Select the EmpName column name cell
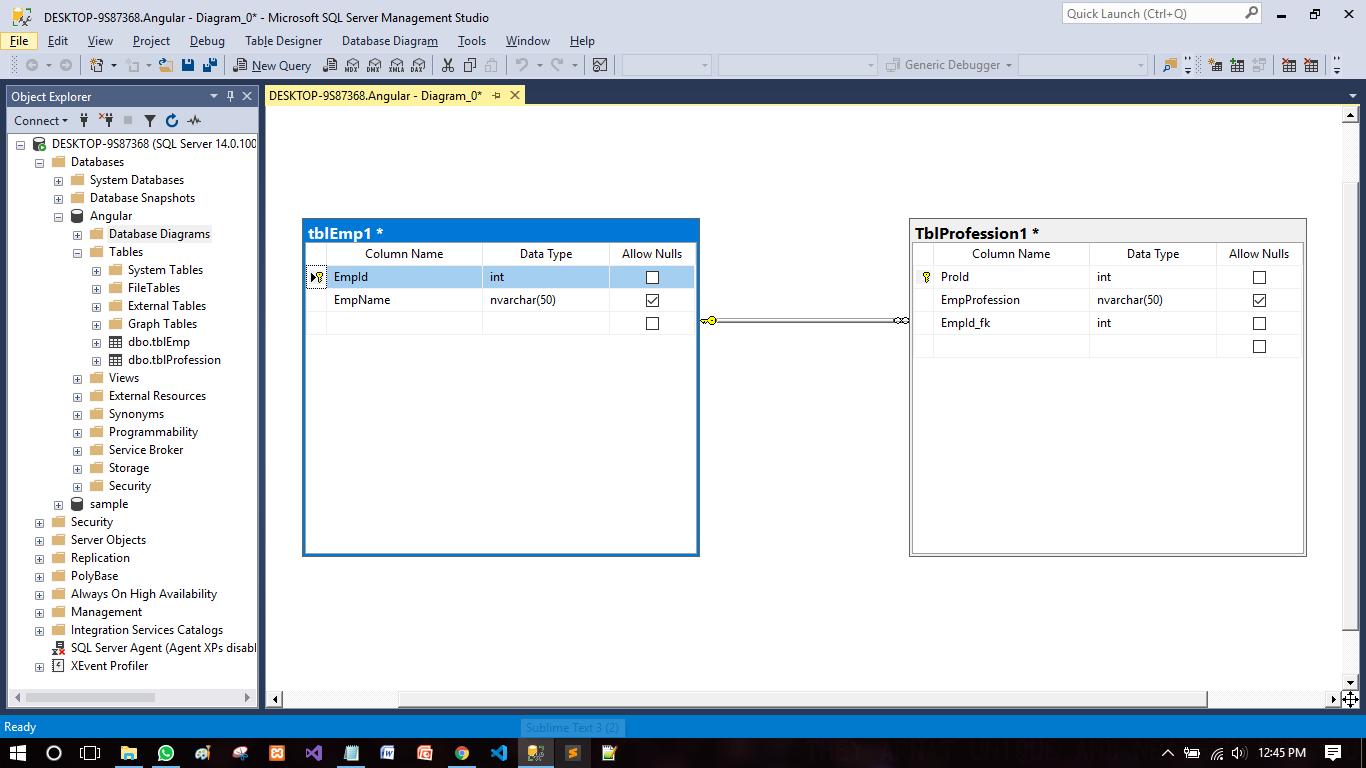The width and height of the screenshot is (1366, 768). (404, 300)
